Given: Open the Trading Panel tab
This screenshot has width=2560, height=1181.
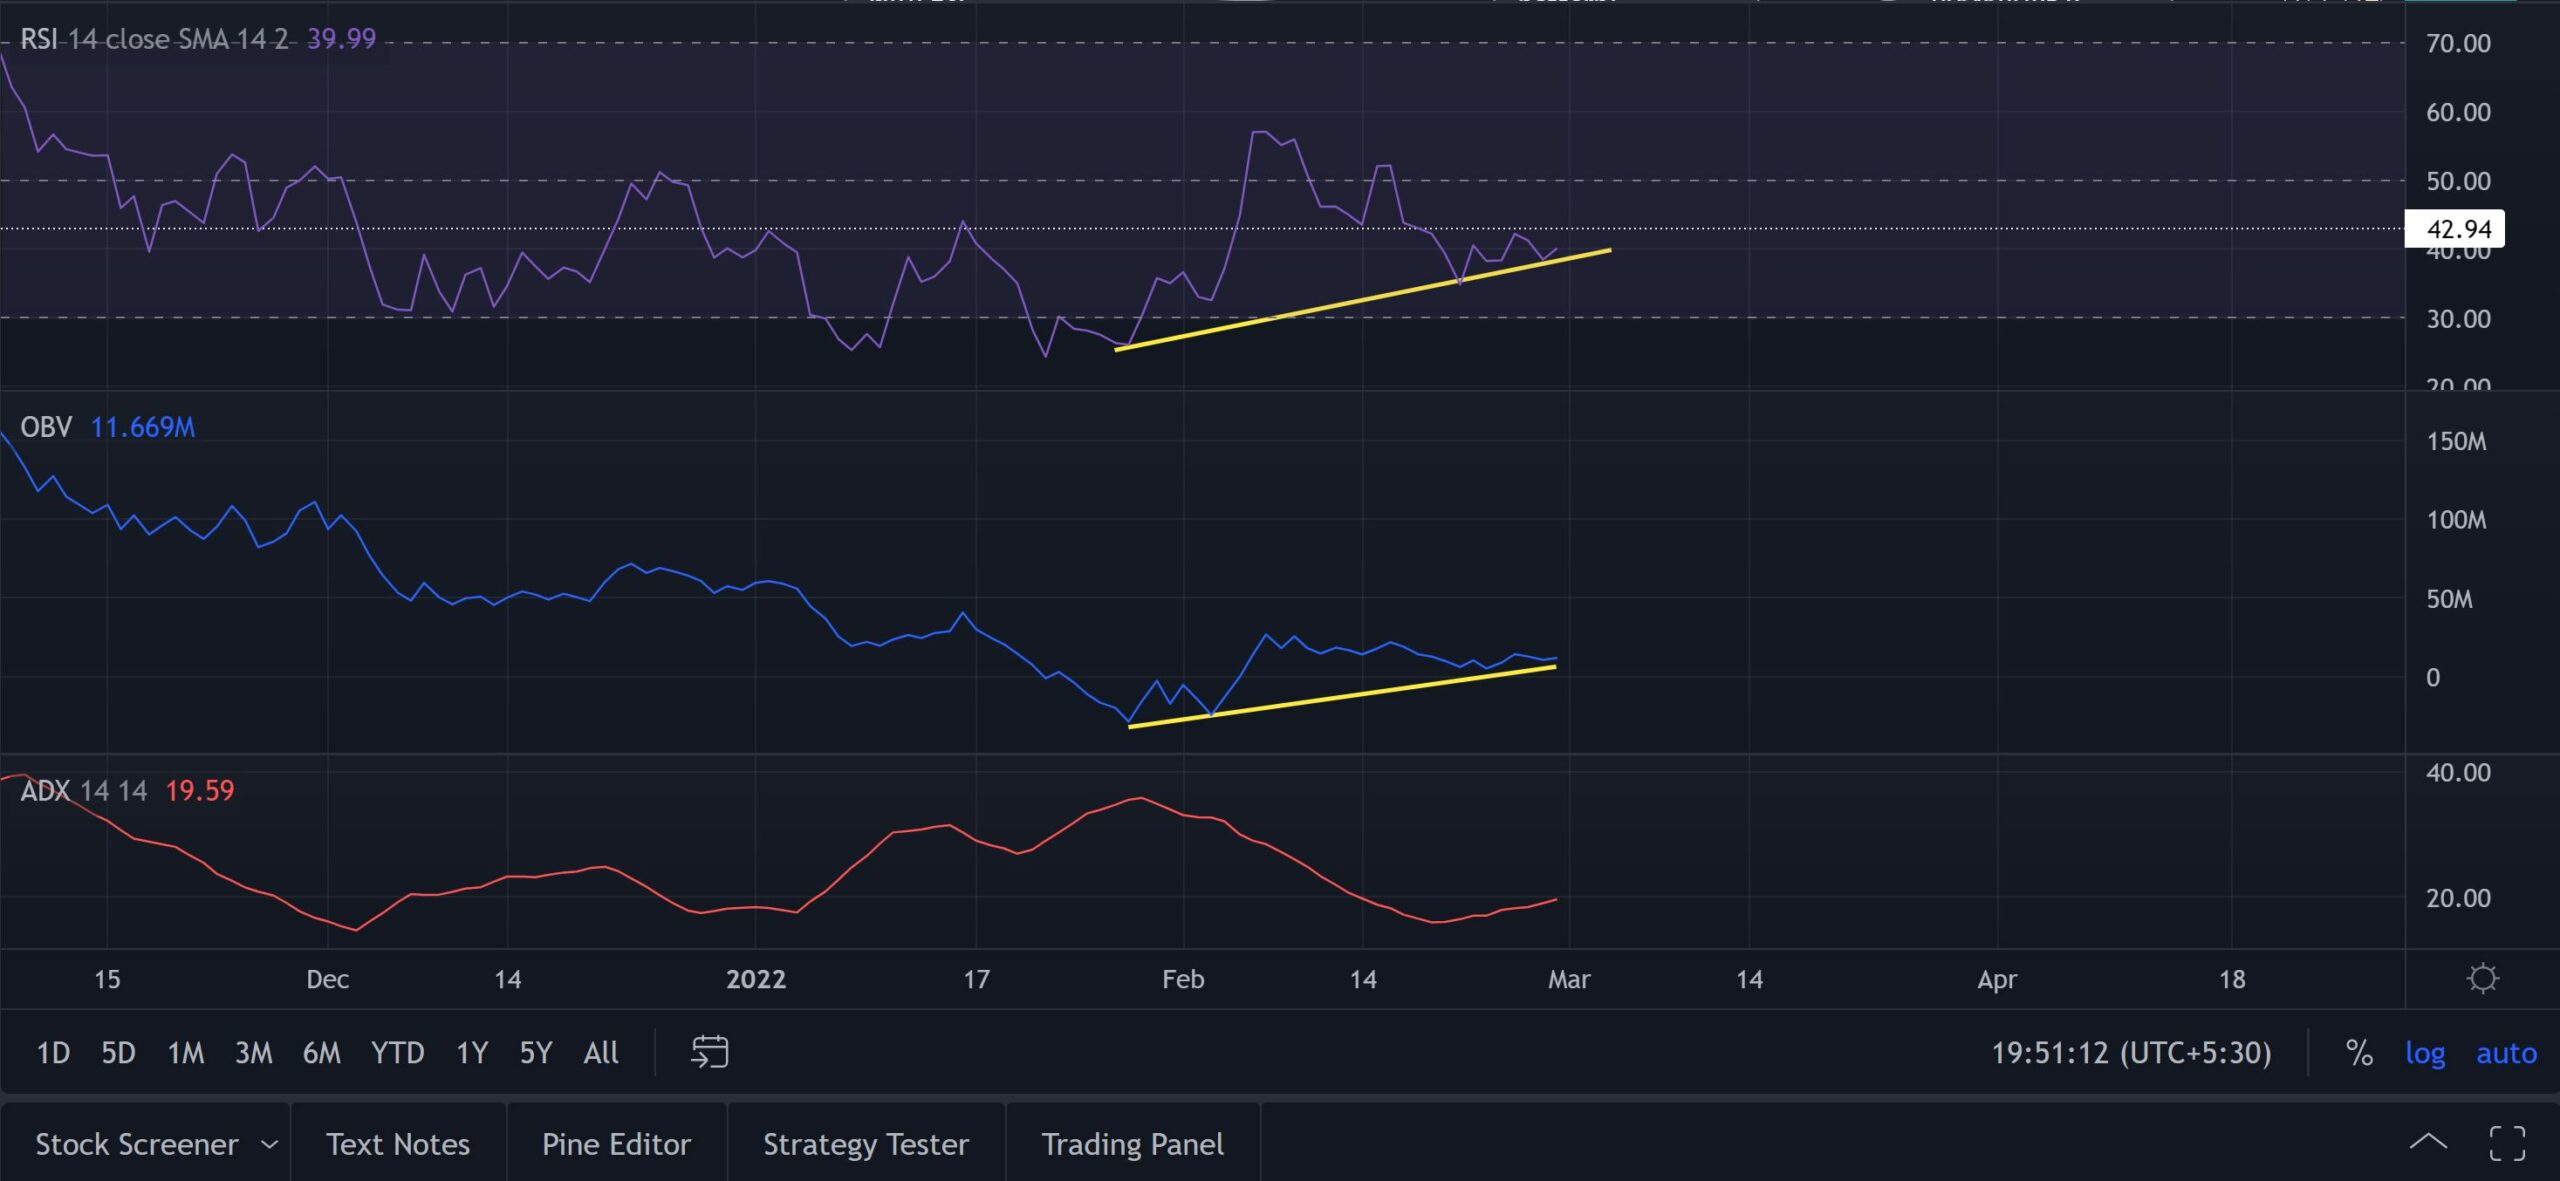Looking at the screenshot, I should [x=1132, y=1144].
